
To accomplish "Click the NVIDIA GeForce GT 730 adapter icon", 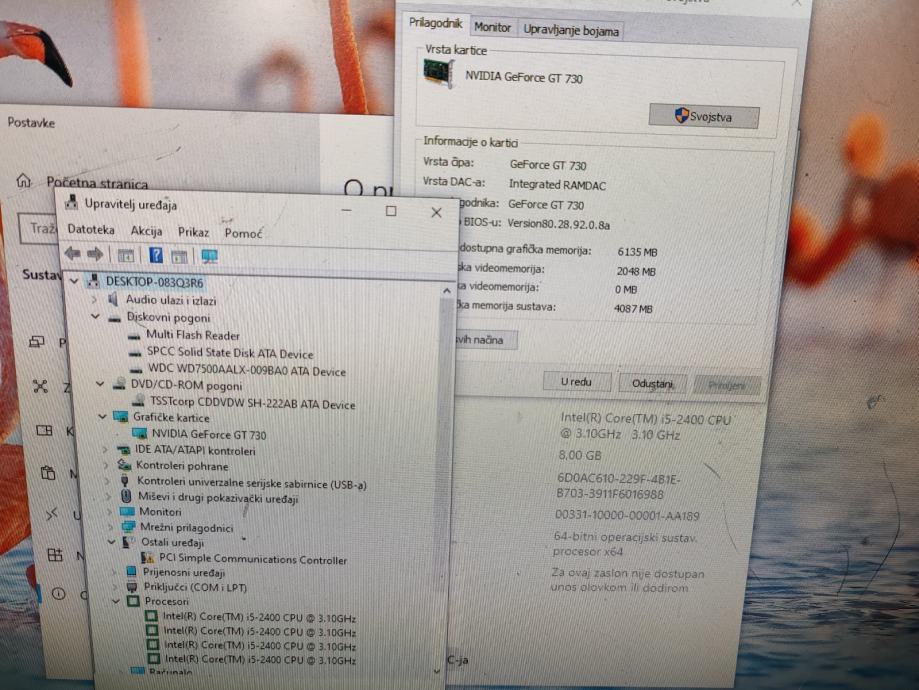I will pyautogui.click(x=438, y=74).
